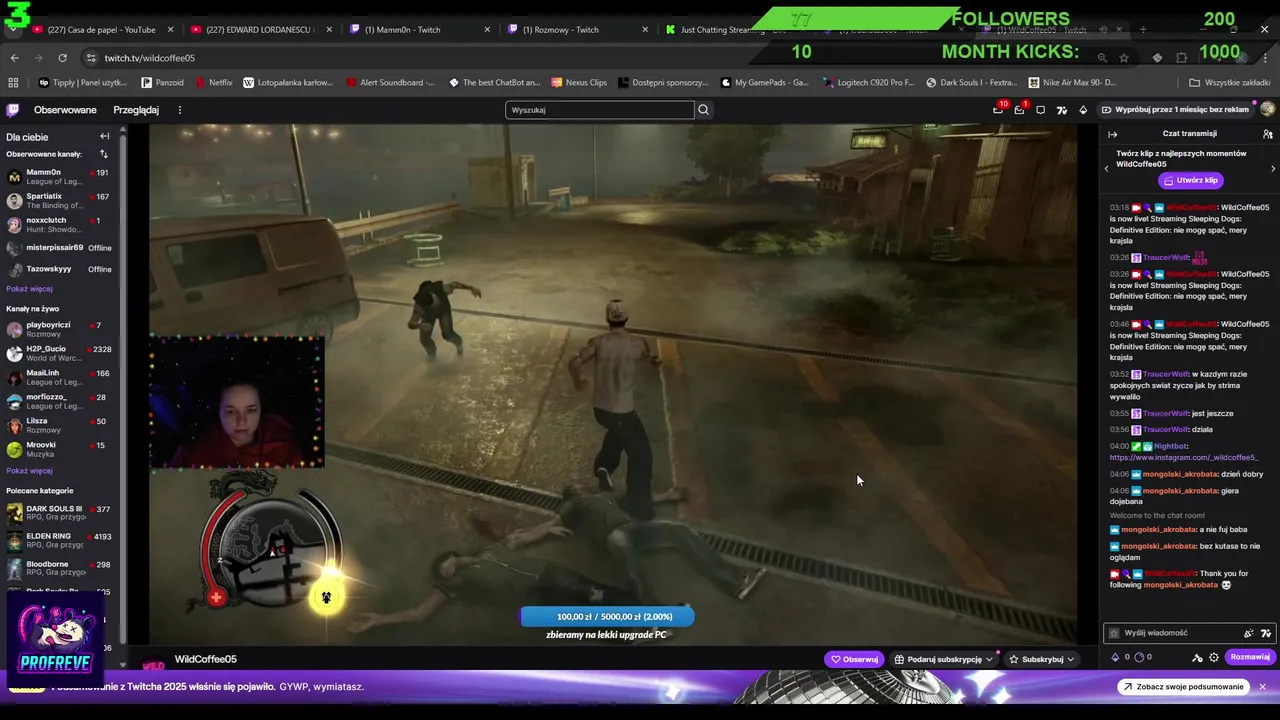Click Wypróbuj przez 1 miesiąc bez reklam
This screenshot has height=720, width=1280.
point(1176,110)
